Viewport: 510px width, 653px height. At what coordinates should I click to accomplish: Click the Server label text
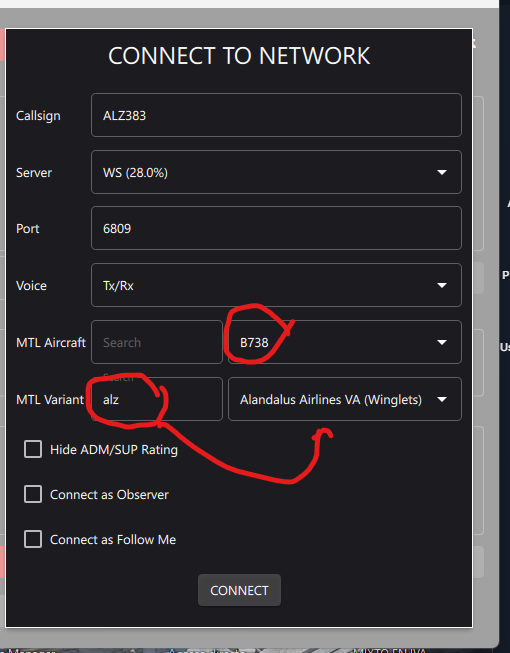click(34, 172)
